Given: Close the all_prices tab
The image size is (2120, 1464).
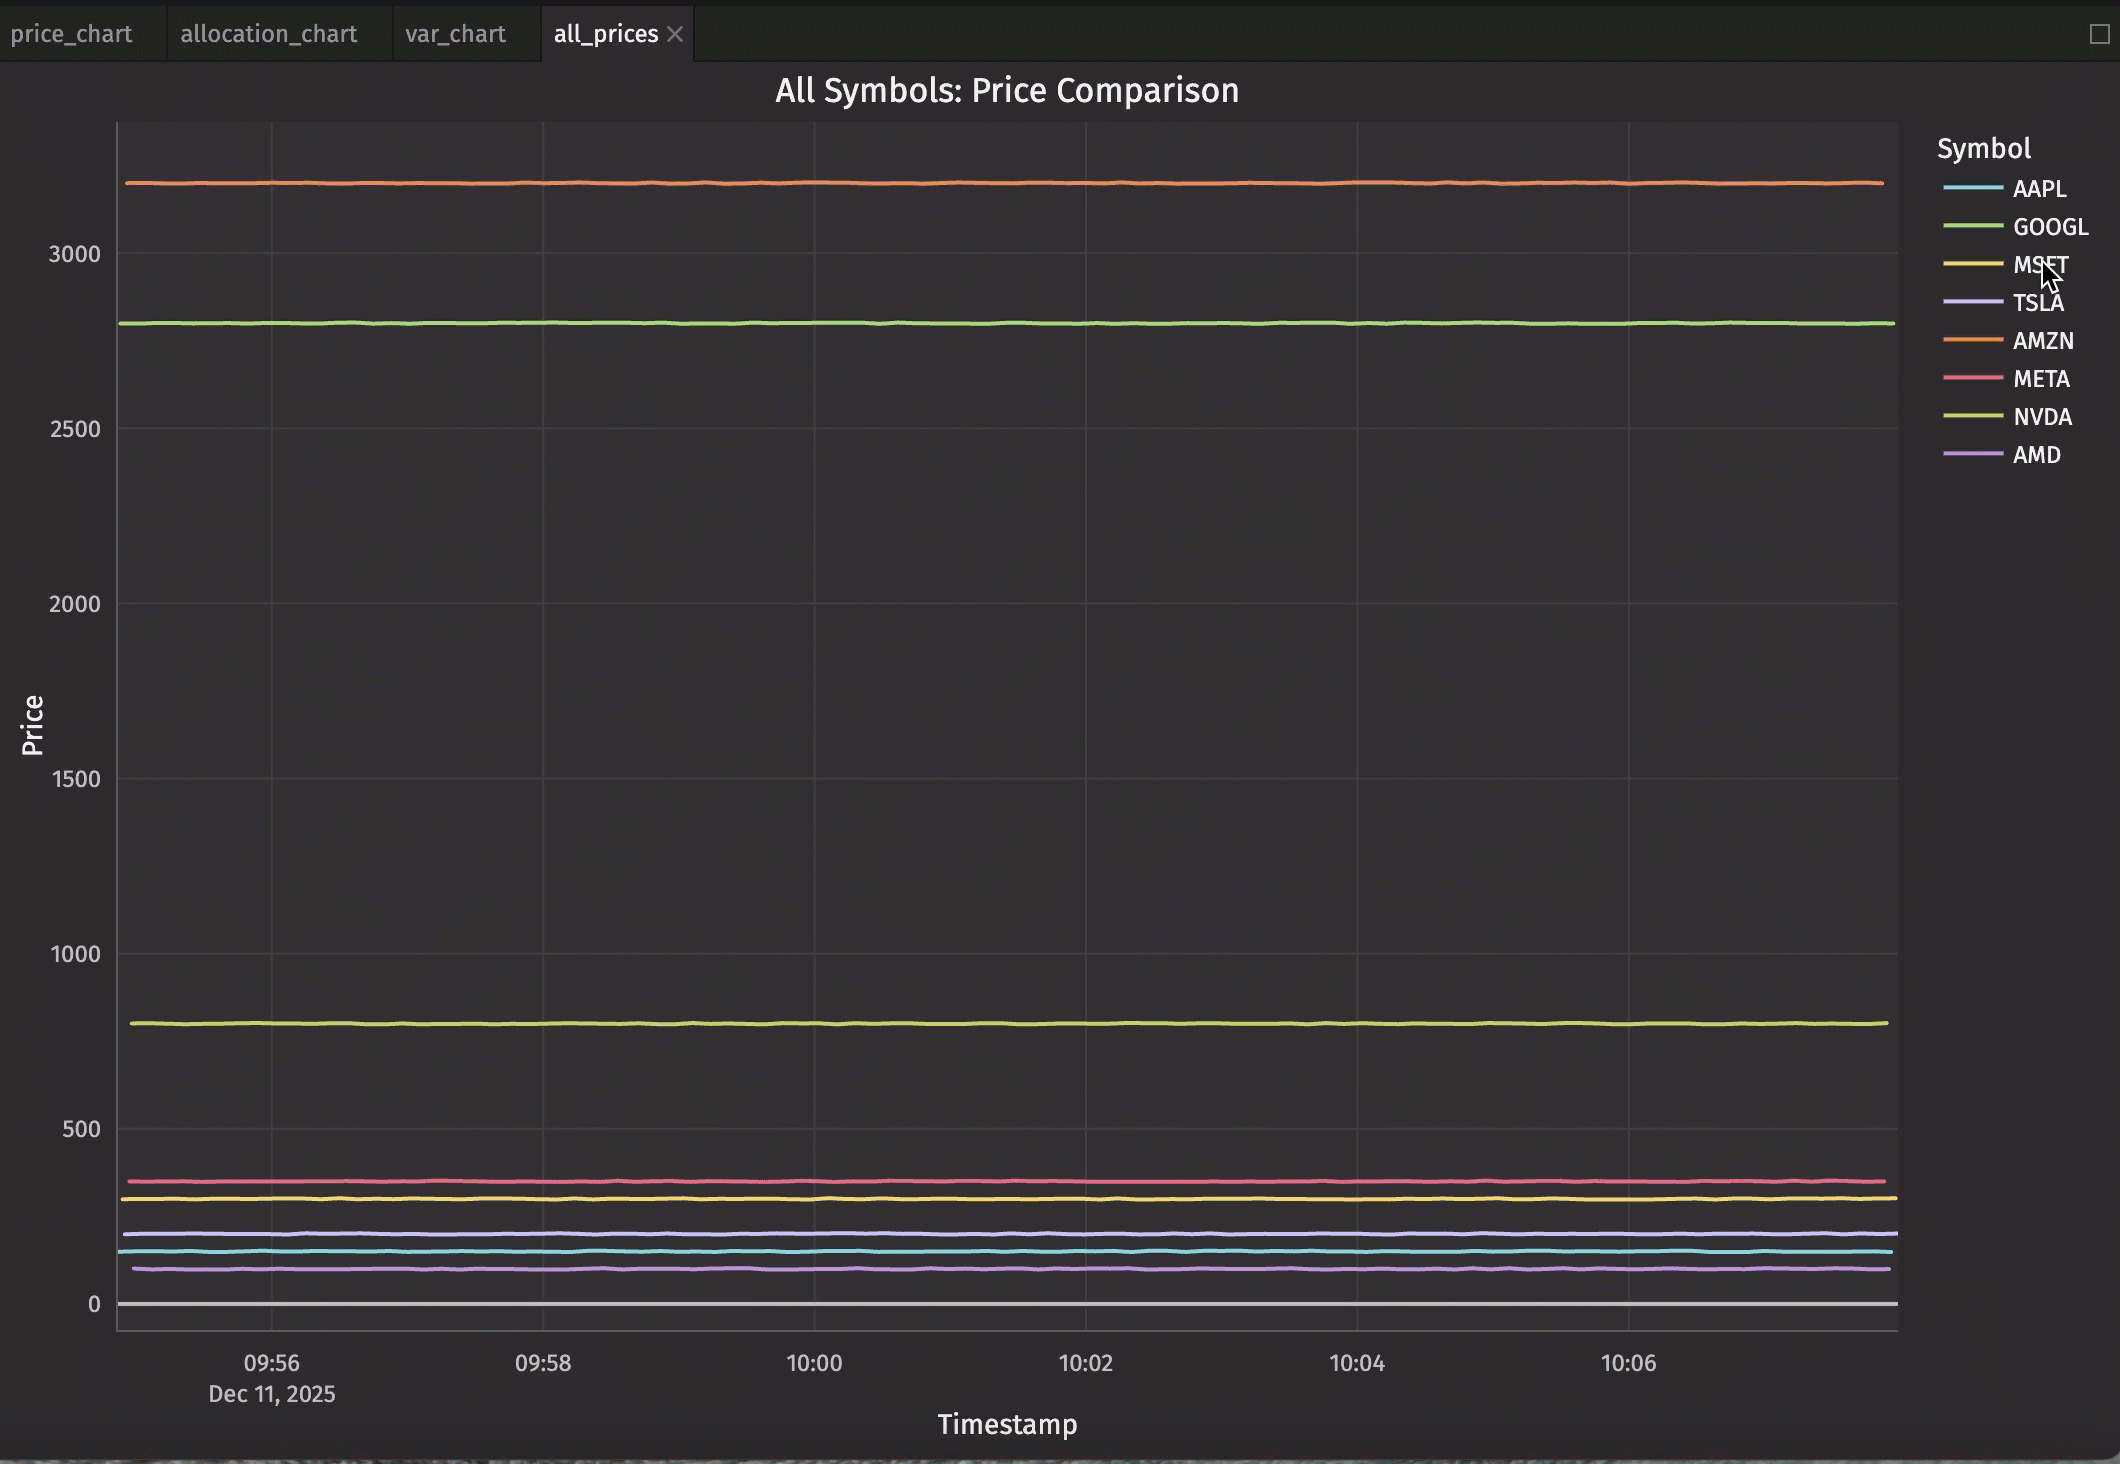Looking at the screenshot, I should (x=675, y=34).
